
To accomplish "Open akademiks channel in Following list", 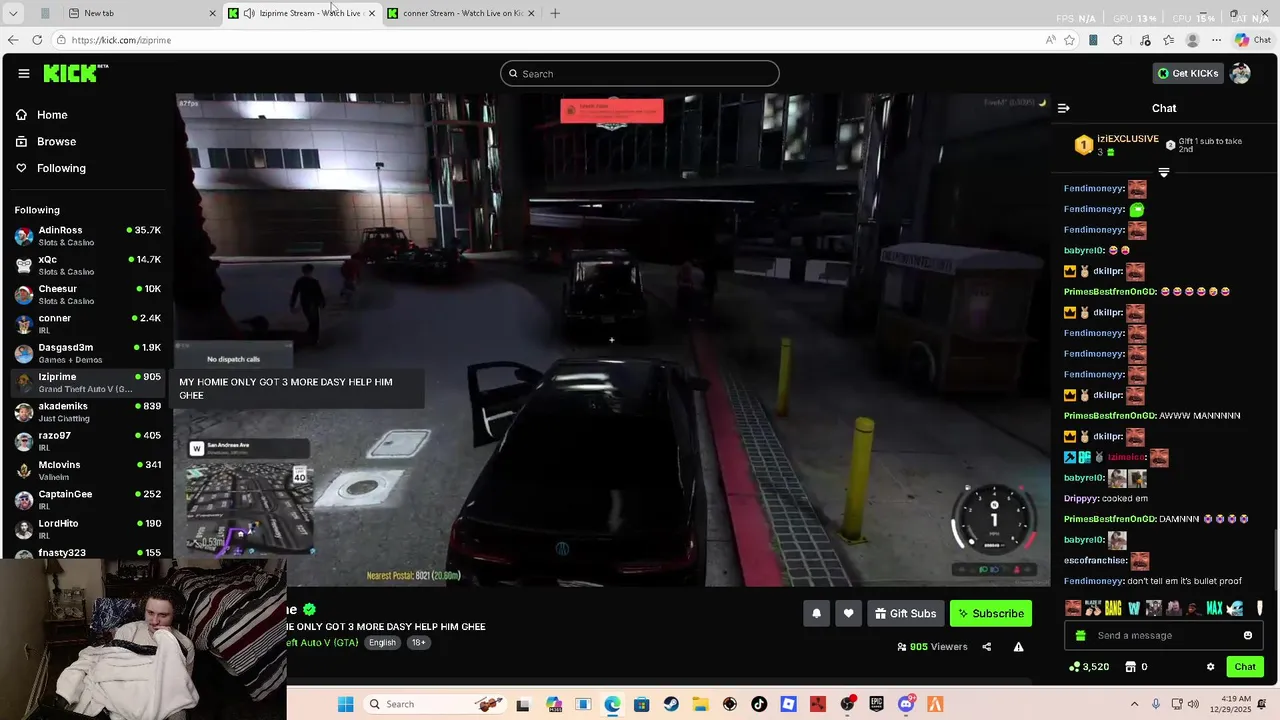I will 88,411.
